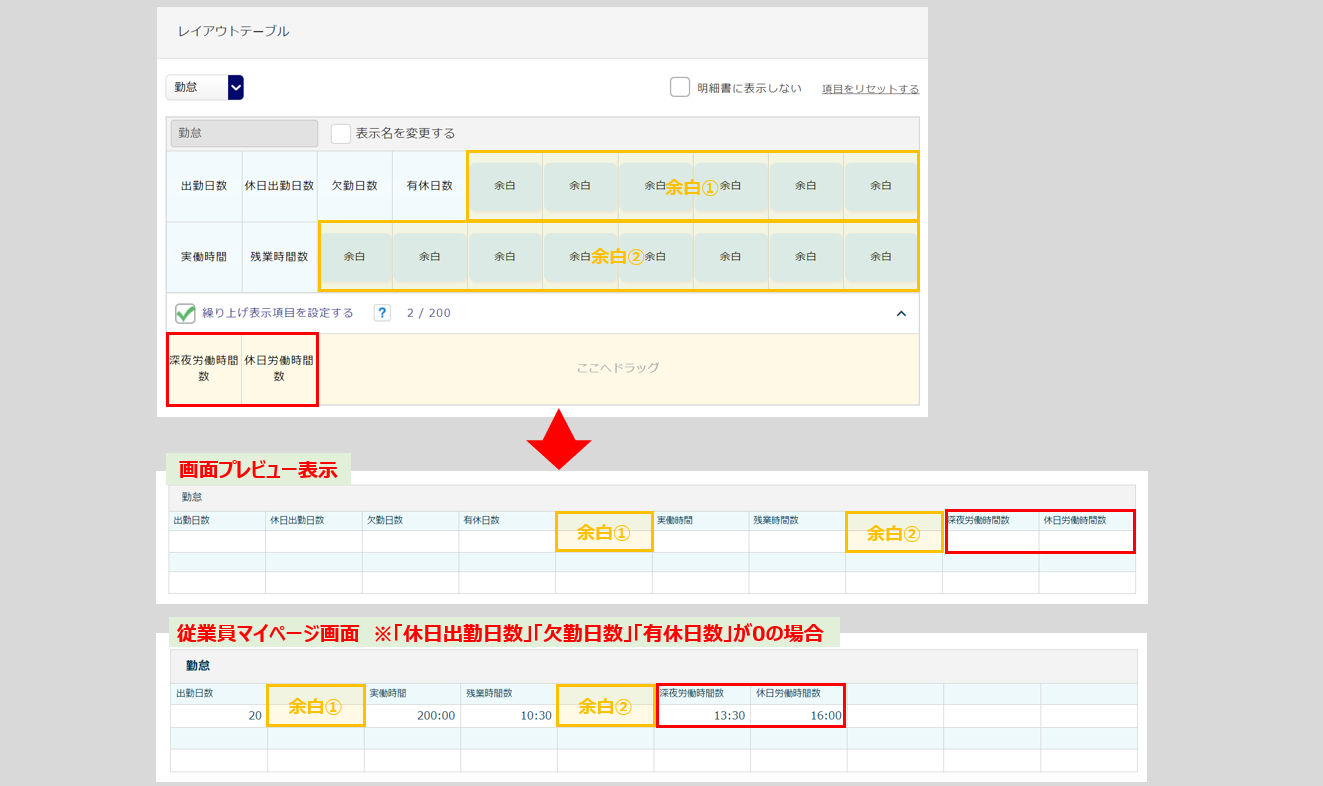The image size is (1323, 786).
Task: Click the 休日労働時間数 item in drag area
Action: click(279, 368)
